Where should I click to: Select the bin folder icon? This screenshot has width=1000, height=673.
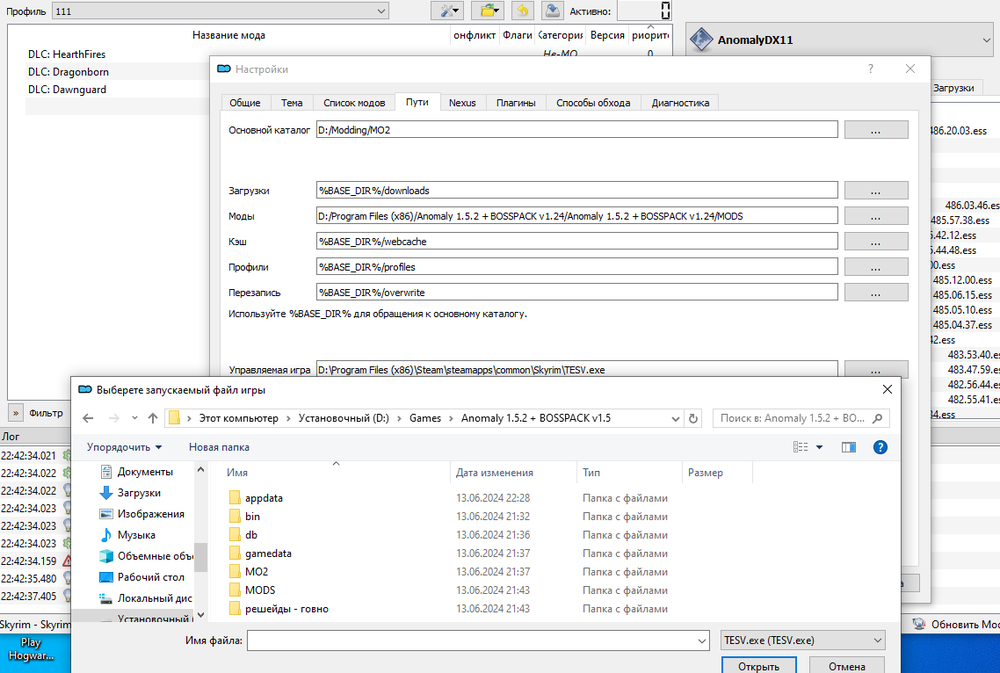pos(235,517)
